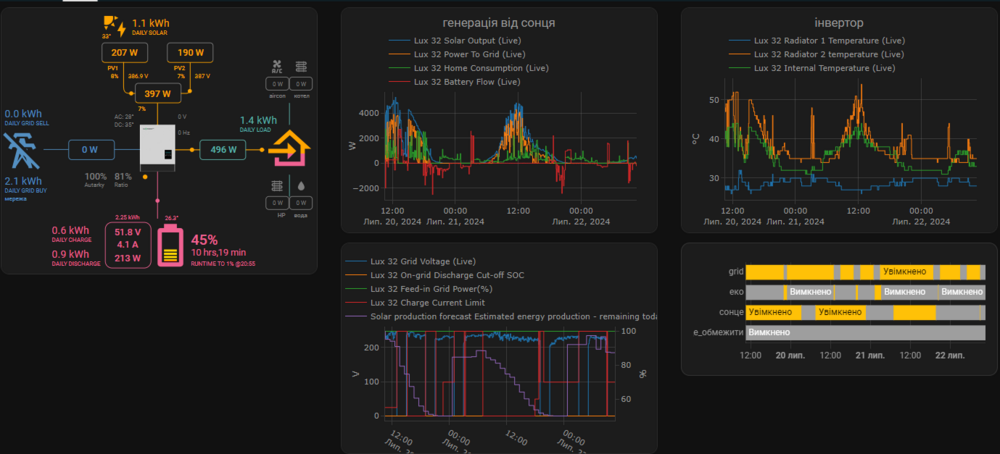Viewport: 1000px width, 454px height.
Task: Open the 496 W home load box
Action: click(x=223, y=150)
